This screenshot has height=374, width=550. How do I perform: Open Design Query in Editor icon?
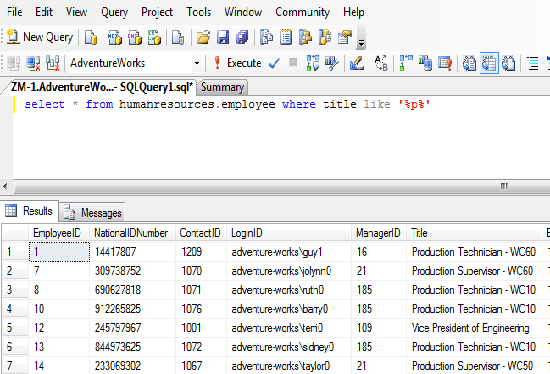click(x=357, y=64)
